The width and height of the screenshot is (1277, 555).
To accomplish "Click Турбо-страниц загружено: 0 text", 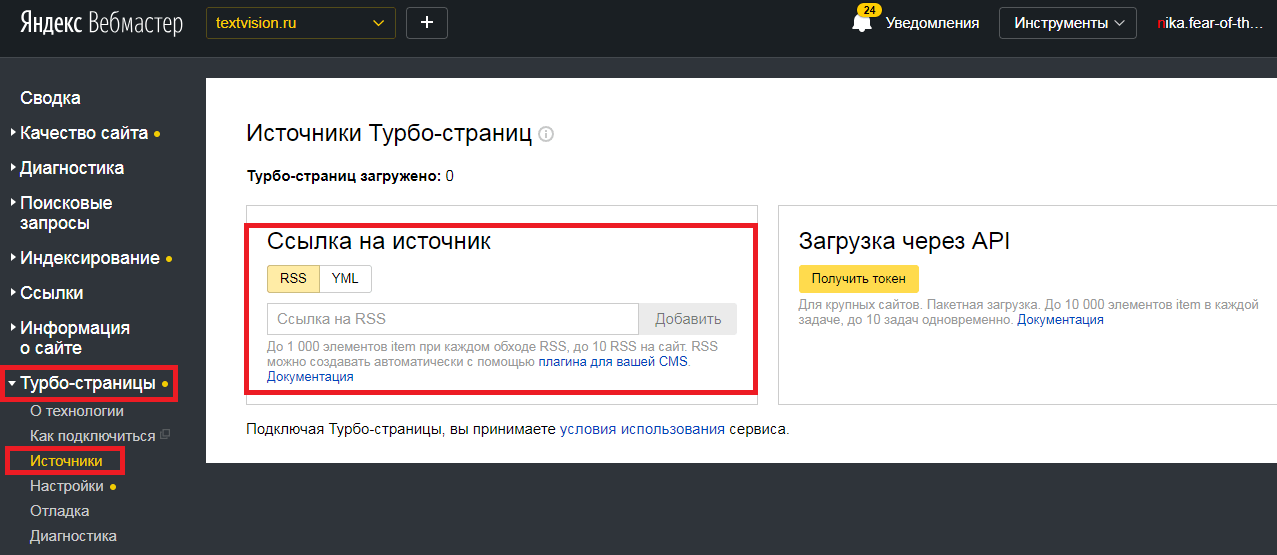I will pyautogui.click(x=350, y=176).
